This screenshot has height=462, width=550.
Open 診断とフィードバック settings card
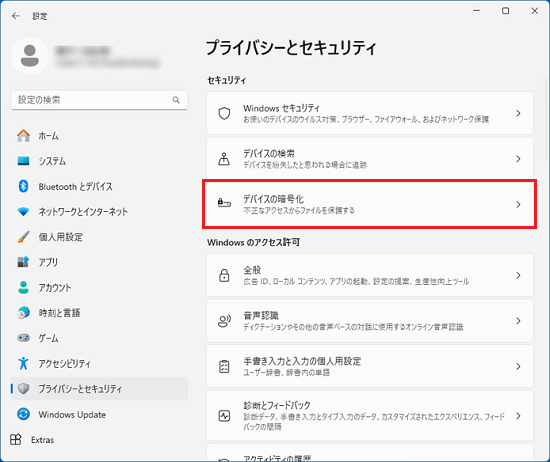click(x=370, y=416)
